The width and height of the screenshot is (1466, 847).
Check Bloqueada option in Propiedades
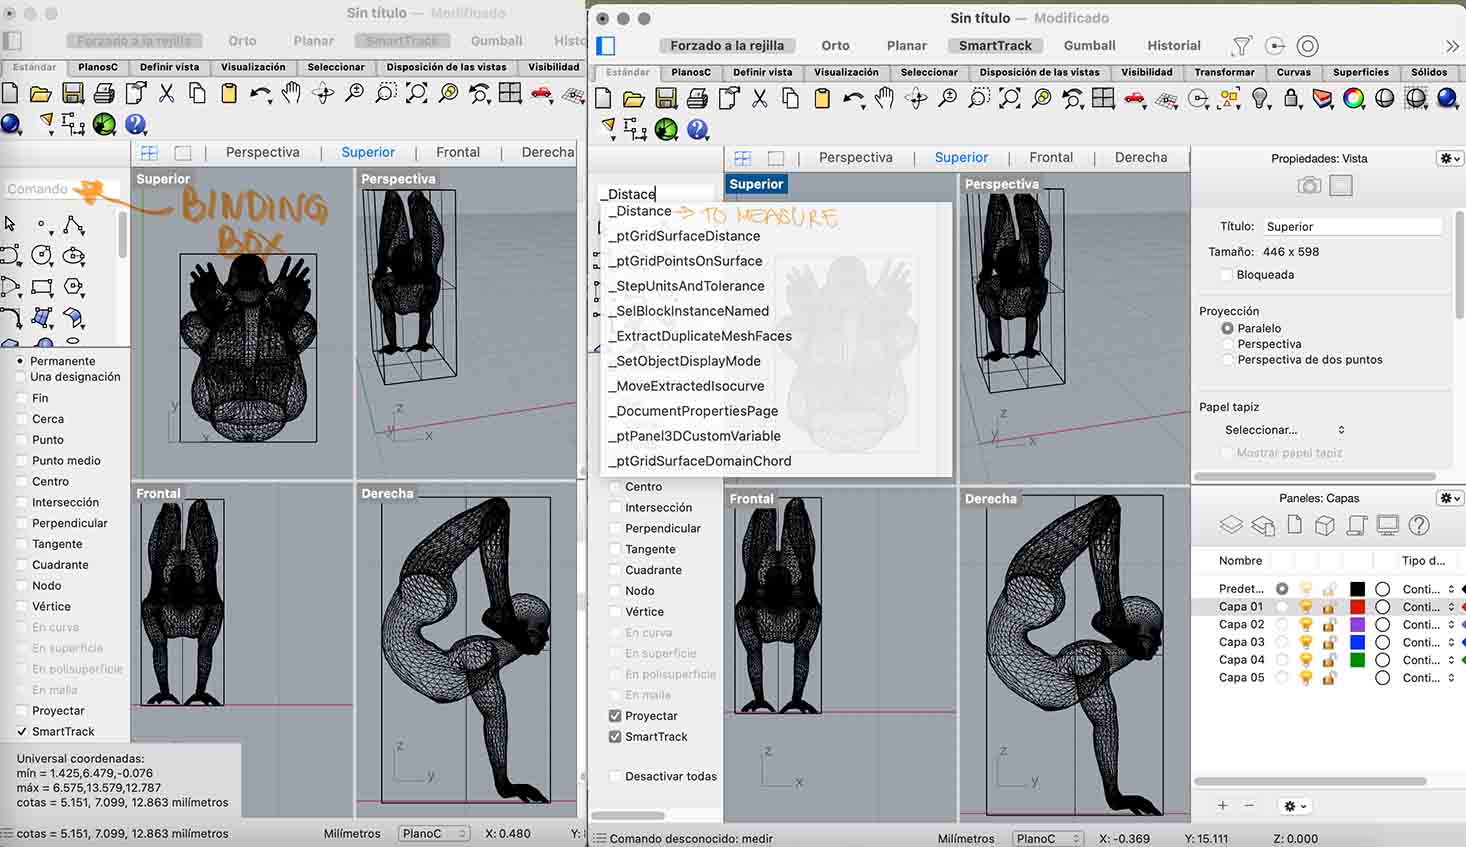[x=1227, y=275]
